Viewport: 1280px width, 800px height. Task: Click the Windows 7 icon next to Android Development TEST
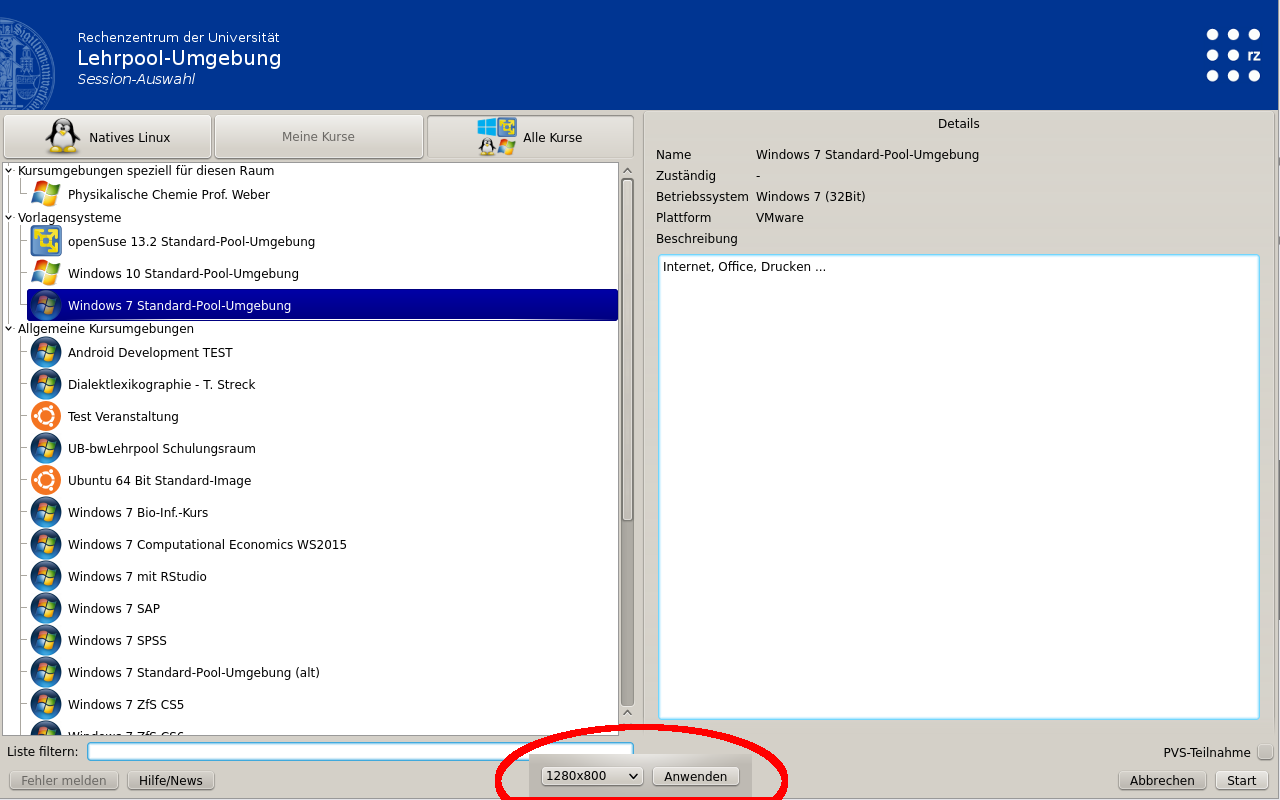point(46,352)
